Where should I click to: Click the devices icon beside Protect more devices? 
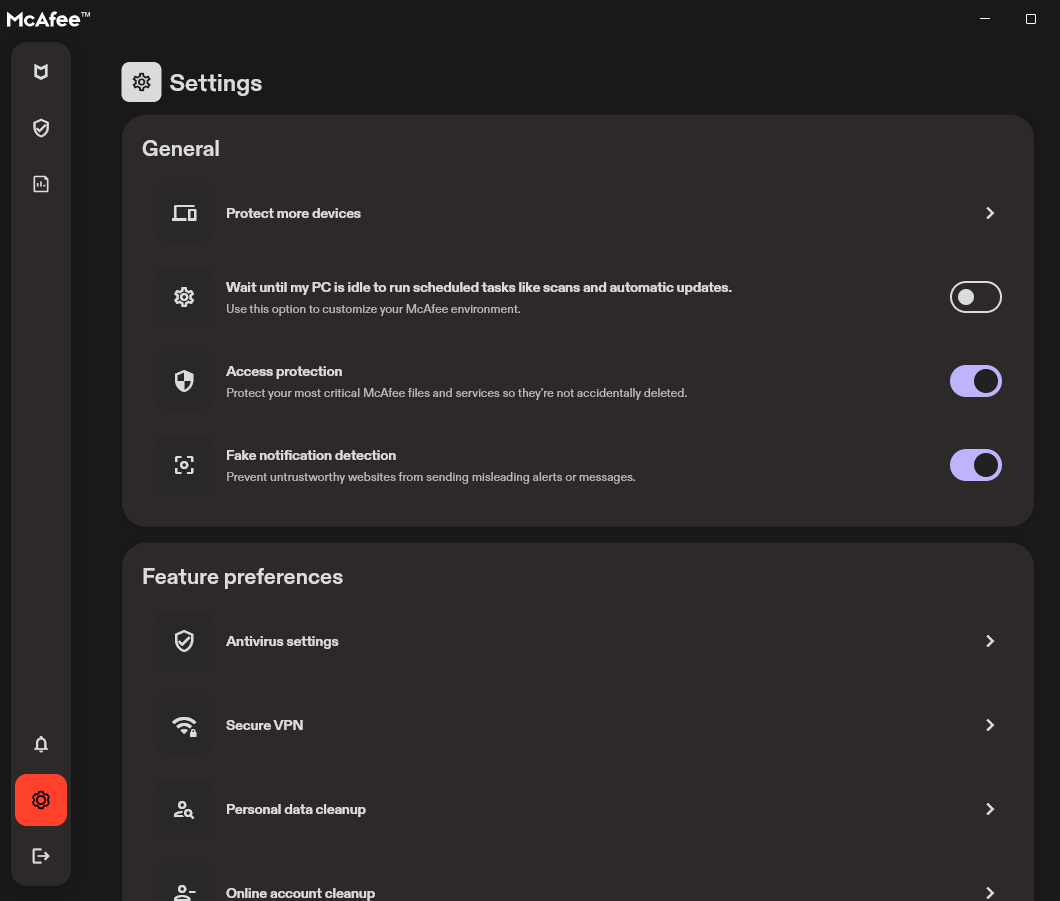coord(184,214)
